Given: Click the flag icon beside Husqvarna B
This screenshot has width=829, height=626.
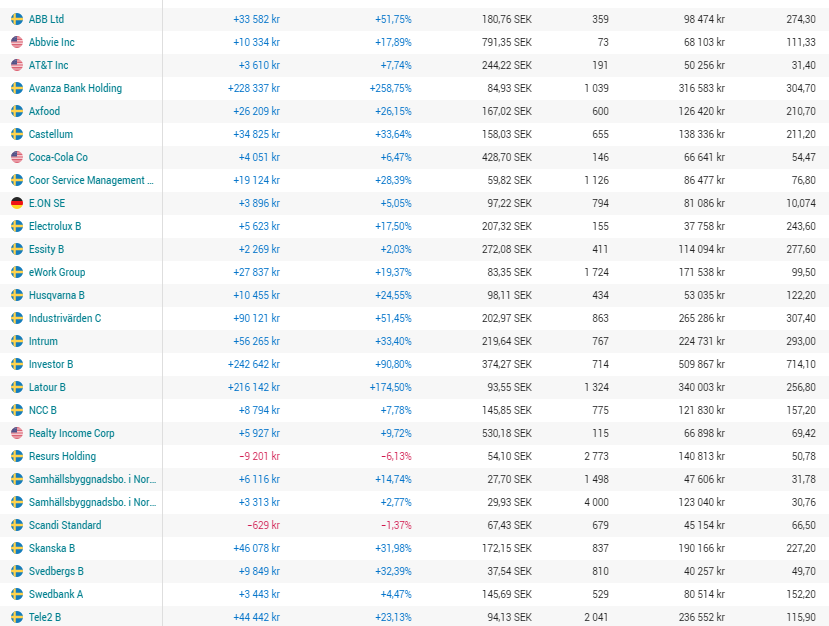Looking at the screenshot, I should pos(17,295).
